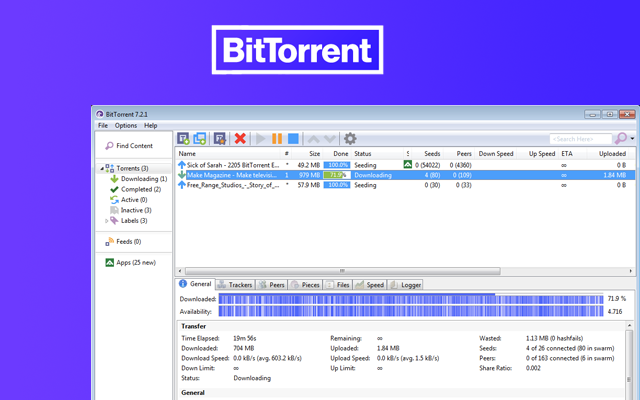Click the Availability pieces bar
Viewport: 640px width, 400px height.
point(411,311)
